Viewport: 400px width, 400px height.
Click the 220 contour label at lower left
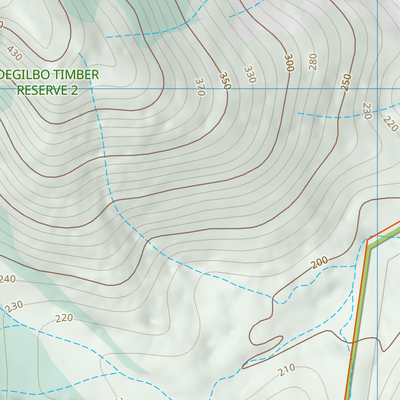(64, 318)
